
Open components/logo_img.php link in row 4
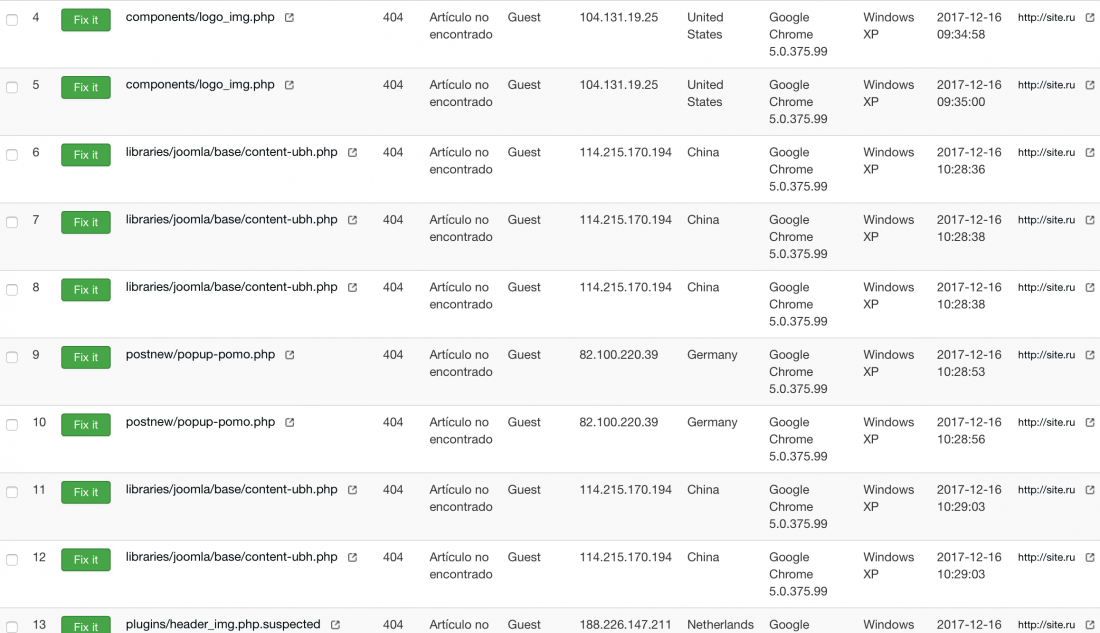[200, 17]
